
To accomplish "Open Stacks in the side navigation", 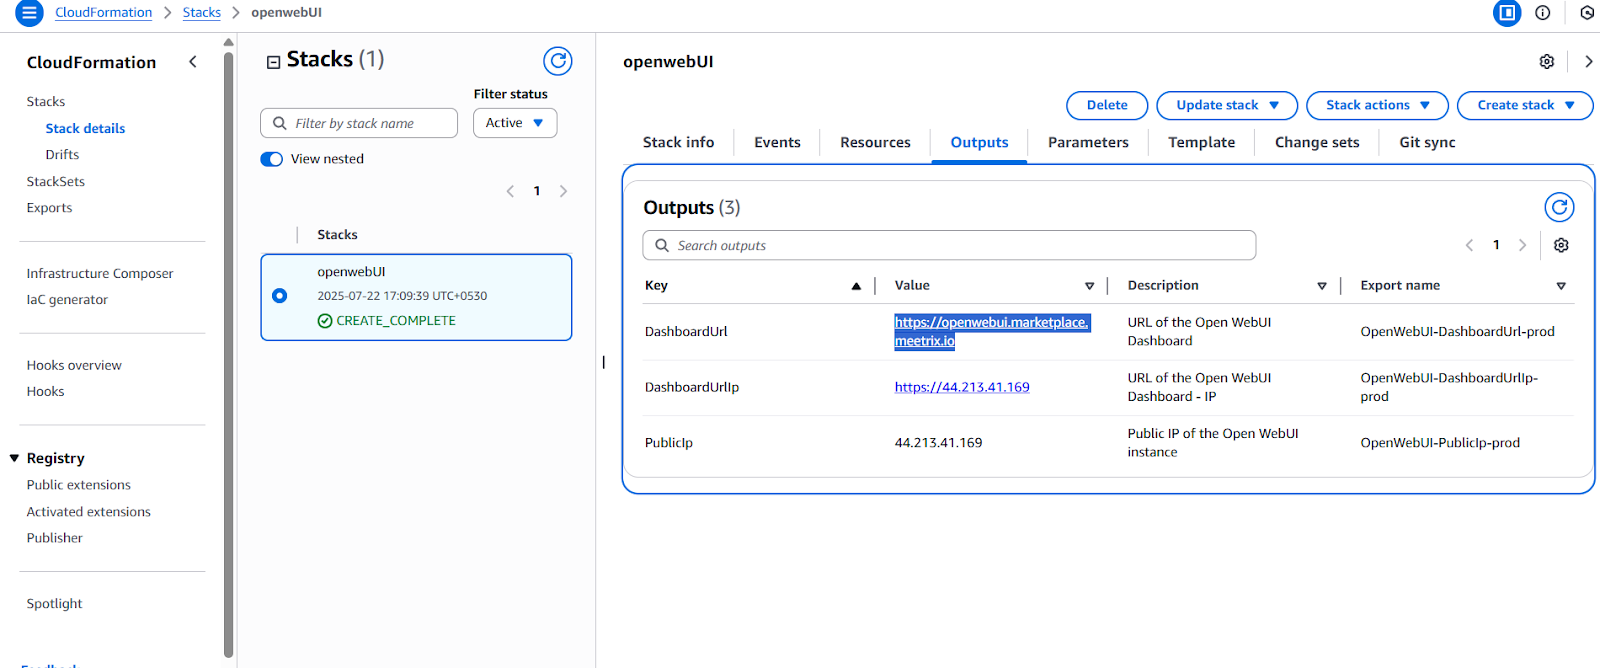I will coord(46,102).
